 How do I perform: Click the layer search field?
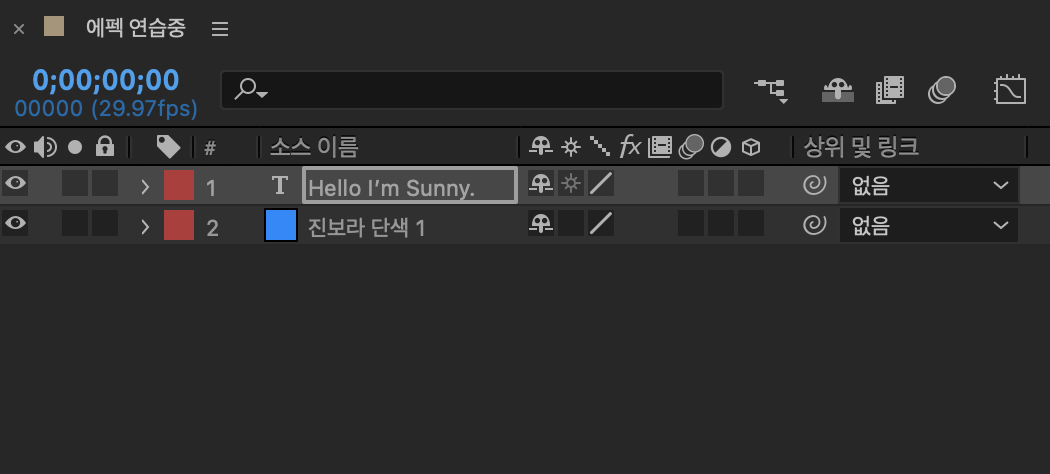[x=472, y=90]
